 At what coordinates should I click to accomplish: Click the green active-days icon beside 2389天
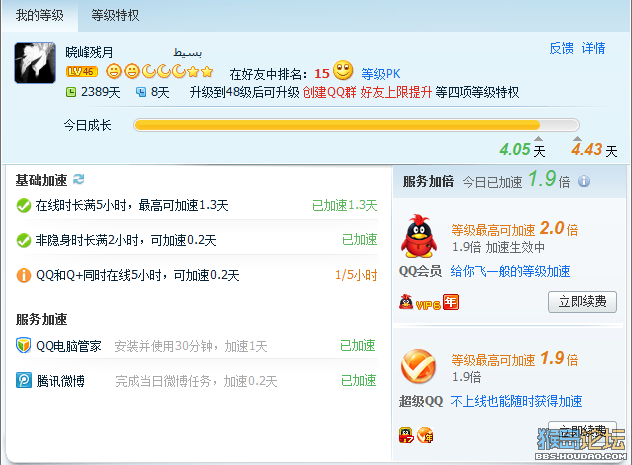click(71, 92)
